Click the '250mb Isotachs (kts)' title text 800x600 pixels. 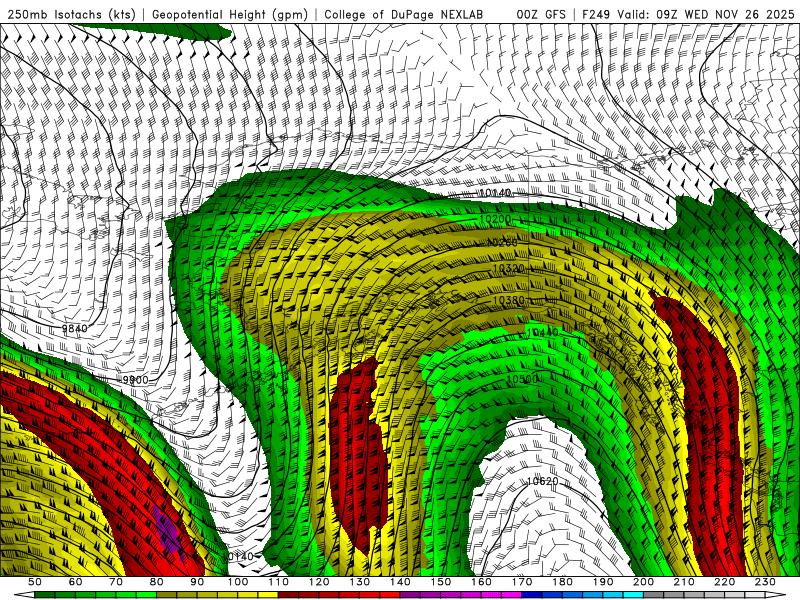click(x=72, y=15)
